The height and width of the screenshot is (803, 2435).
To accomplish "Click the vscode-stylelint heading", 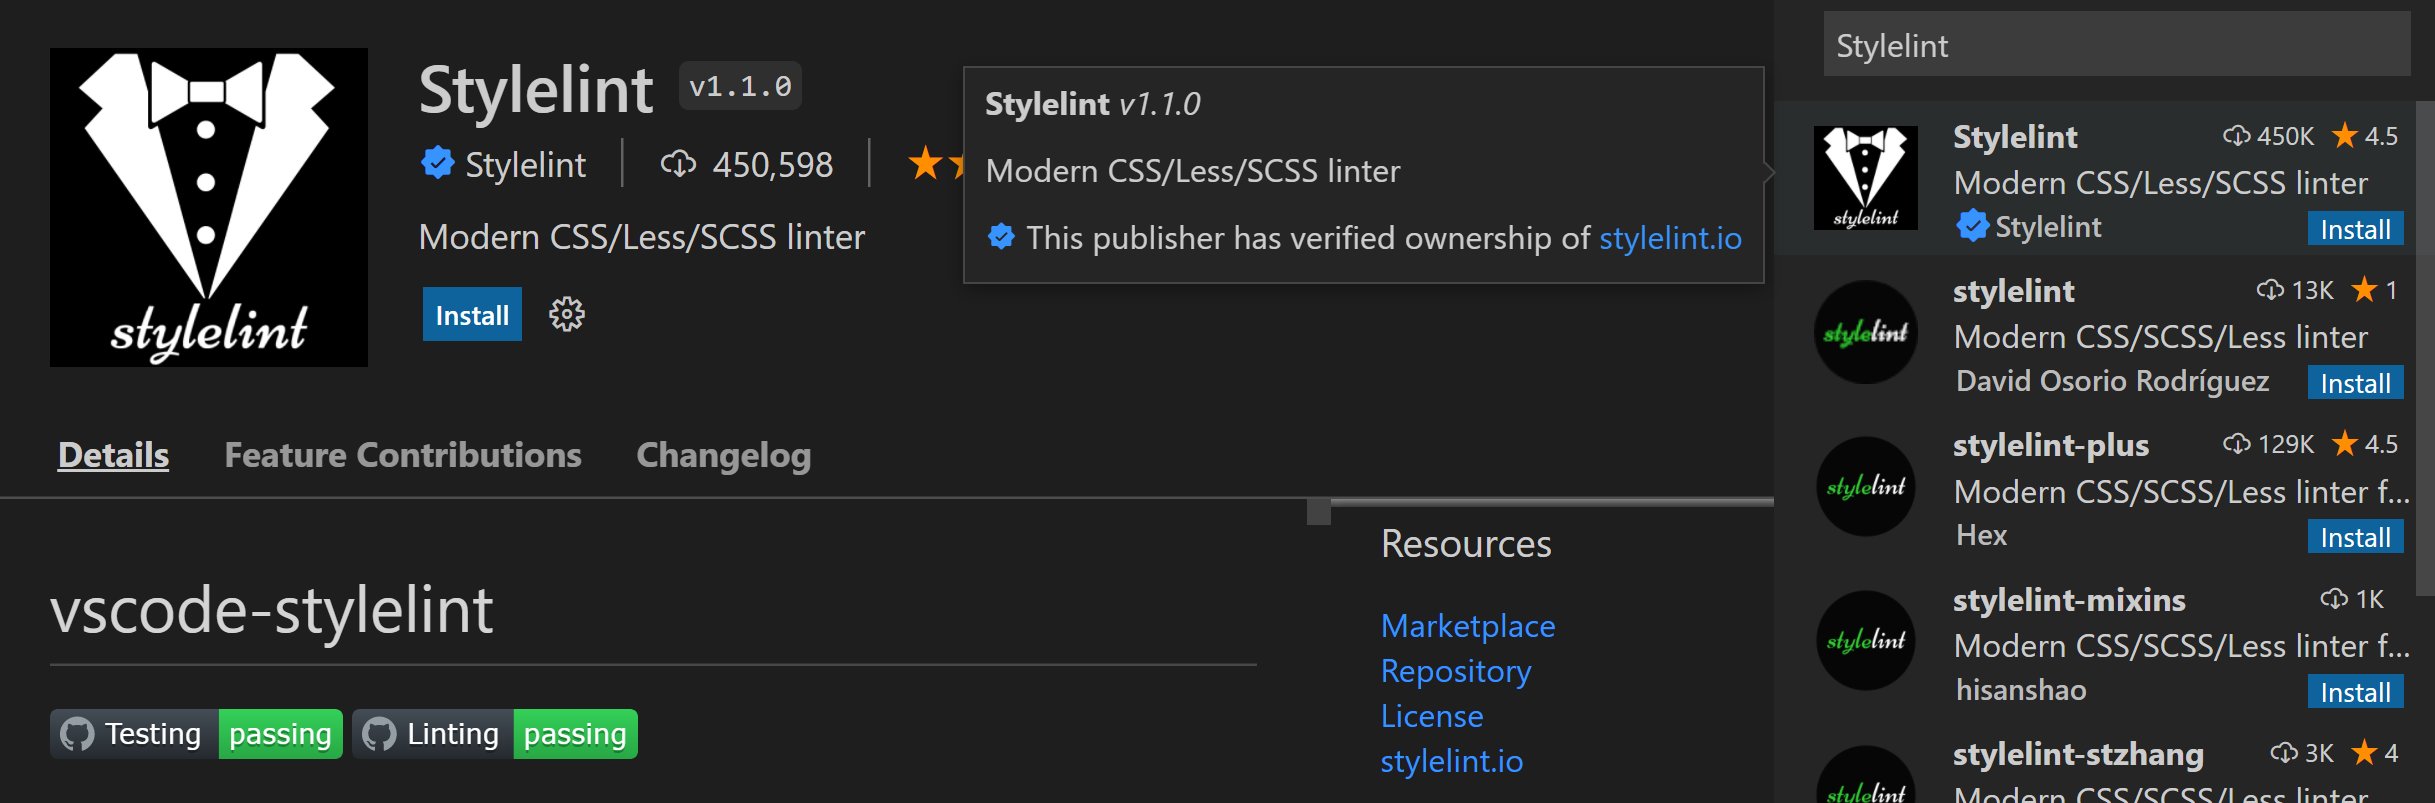I will [x=272, y=610].
